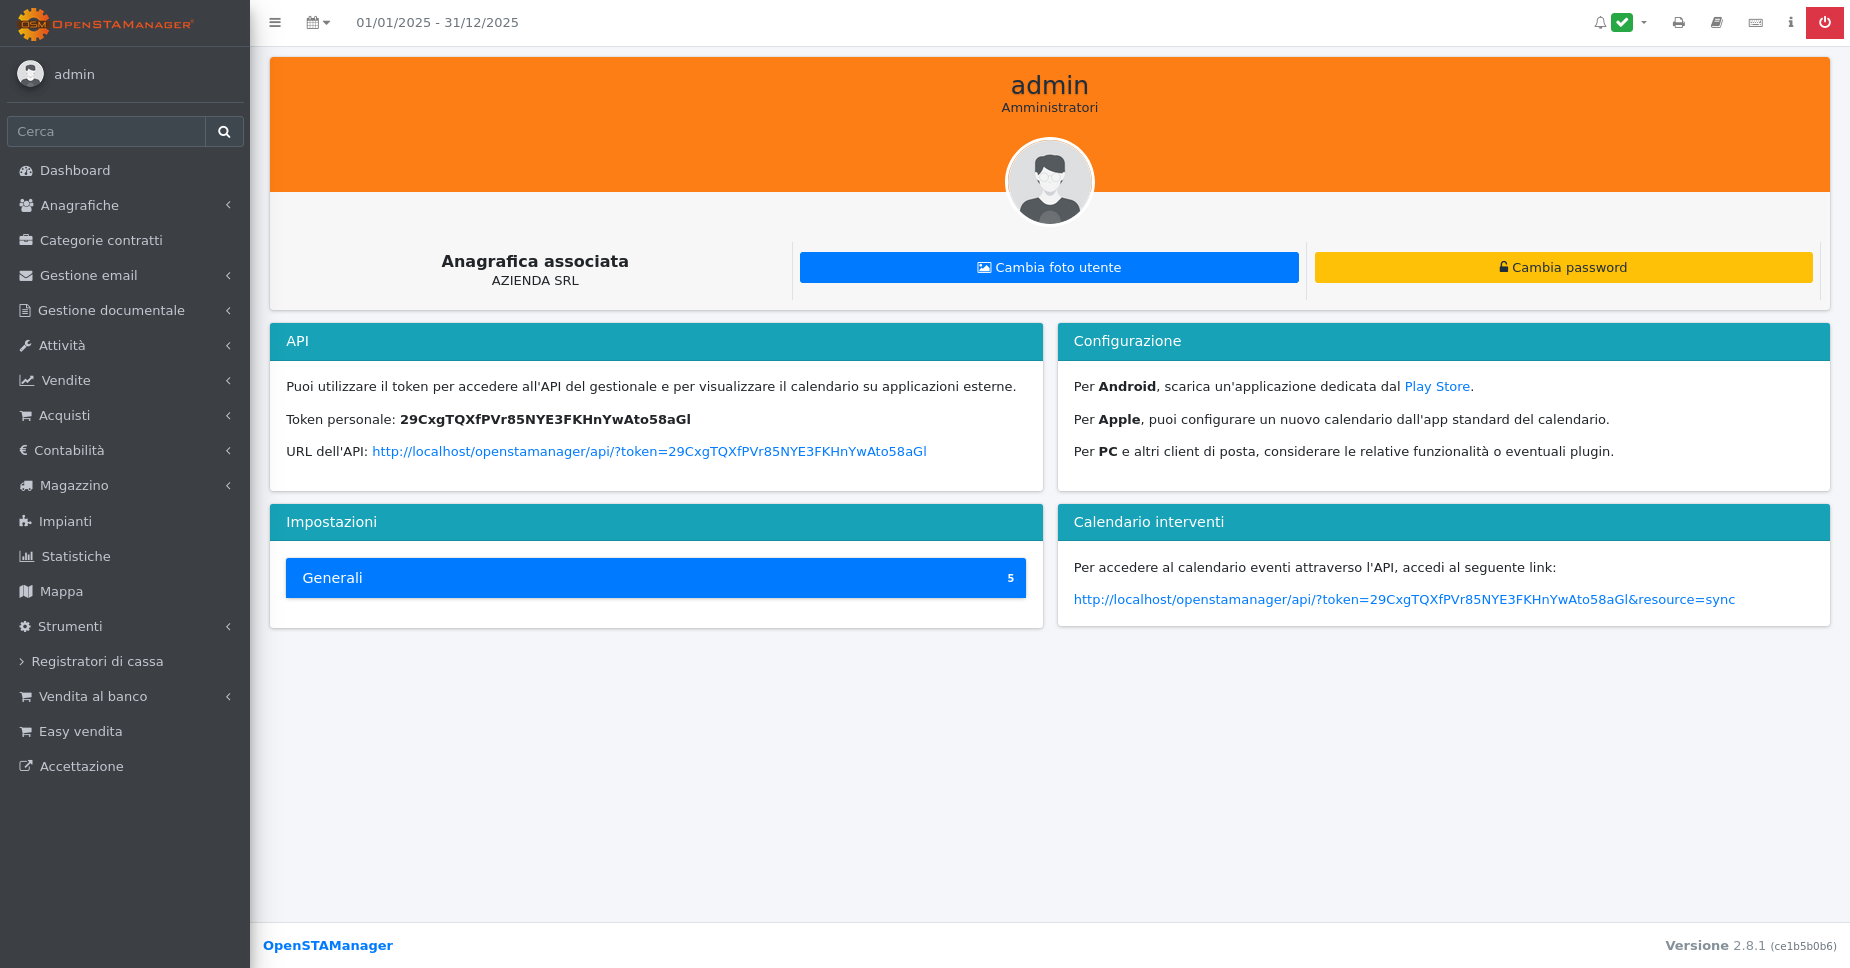Click the green checkmark status toggle
The height and width of the screenshot is (968, 1850).
click(x=1622, y=22)
